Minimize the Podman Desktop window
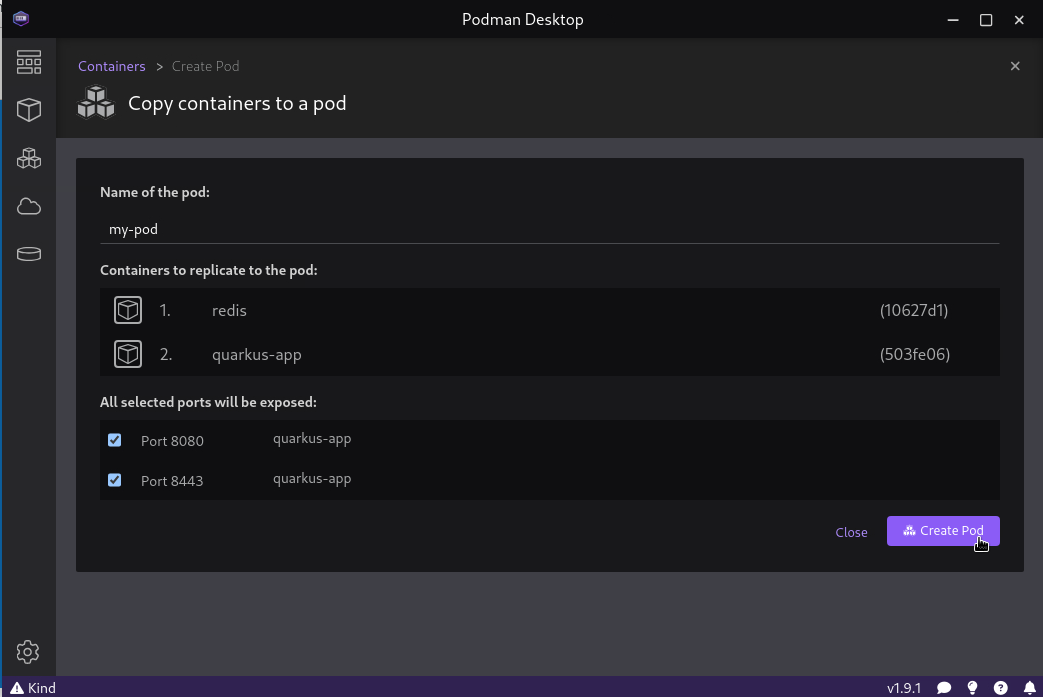The height and width of the screenshot is (697, 1043). point(953,19)
